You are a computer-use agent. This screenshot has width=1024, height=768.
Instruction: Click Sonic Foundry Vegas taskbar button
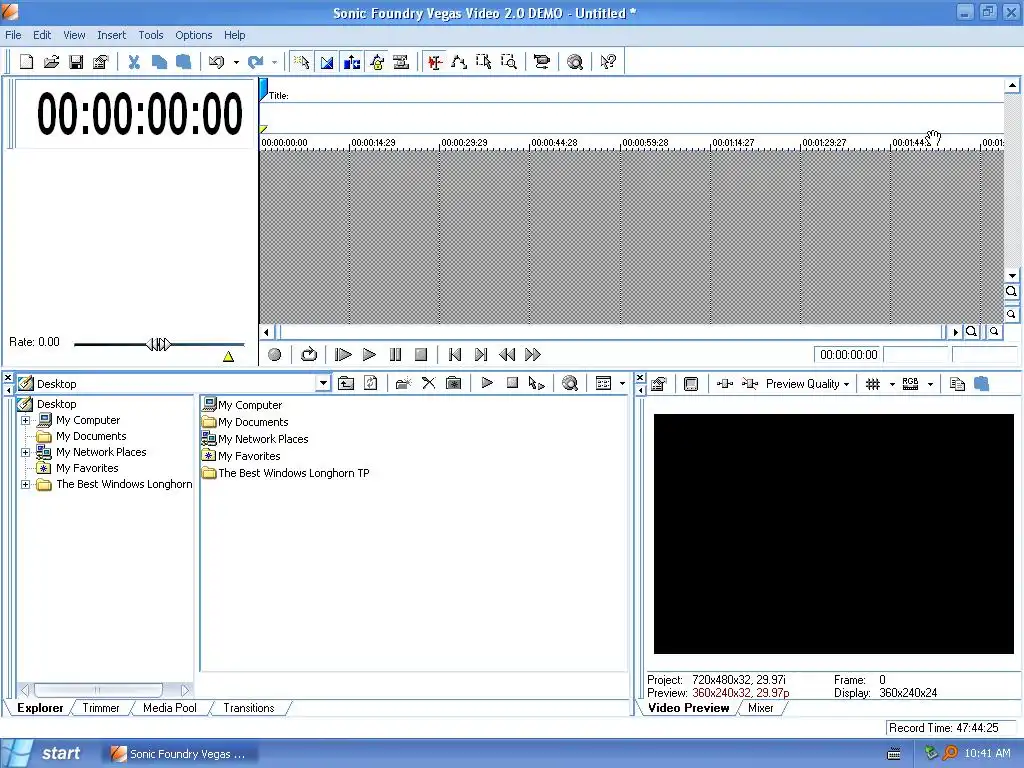tap(178, 754)
